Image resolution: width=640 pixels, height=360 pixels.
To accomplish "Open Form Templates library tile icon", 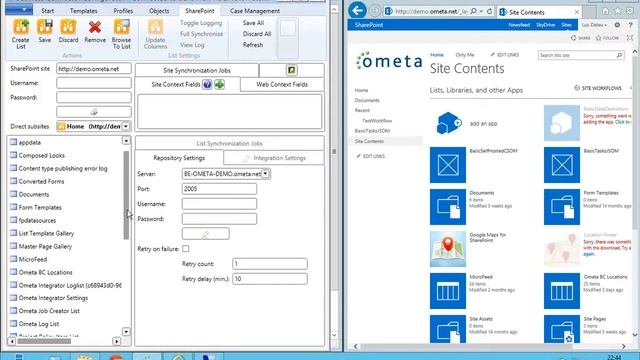I will tap(562, 207).
